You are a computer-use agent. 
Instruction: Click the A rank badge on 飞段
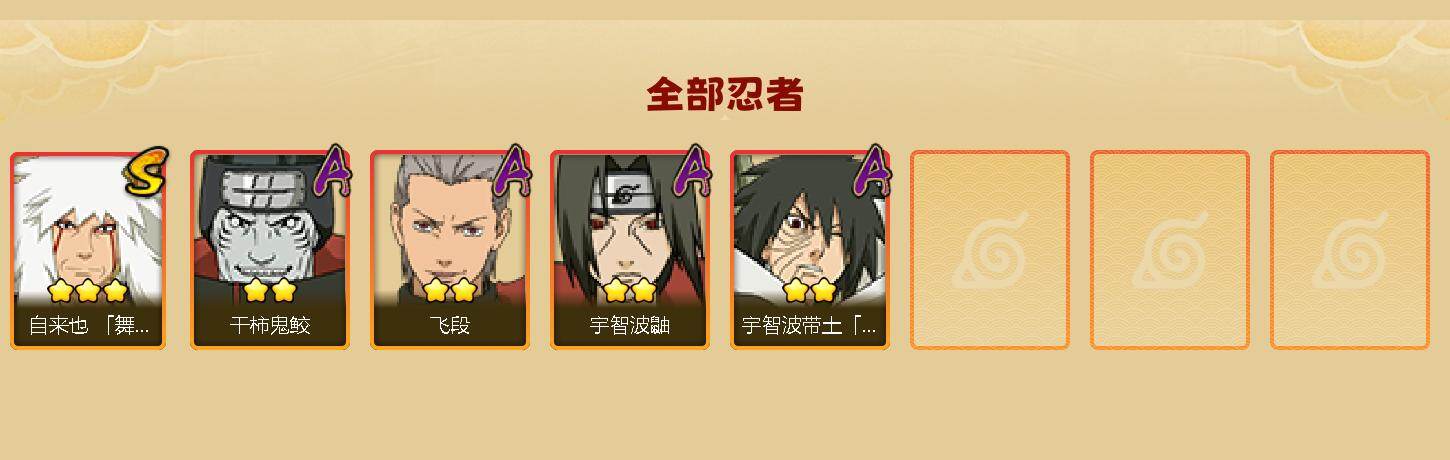[514, 171]
